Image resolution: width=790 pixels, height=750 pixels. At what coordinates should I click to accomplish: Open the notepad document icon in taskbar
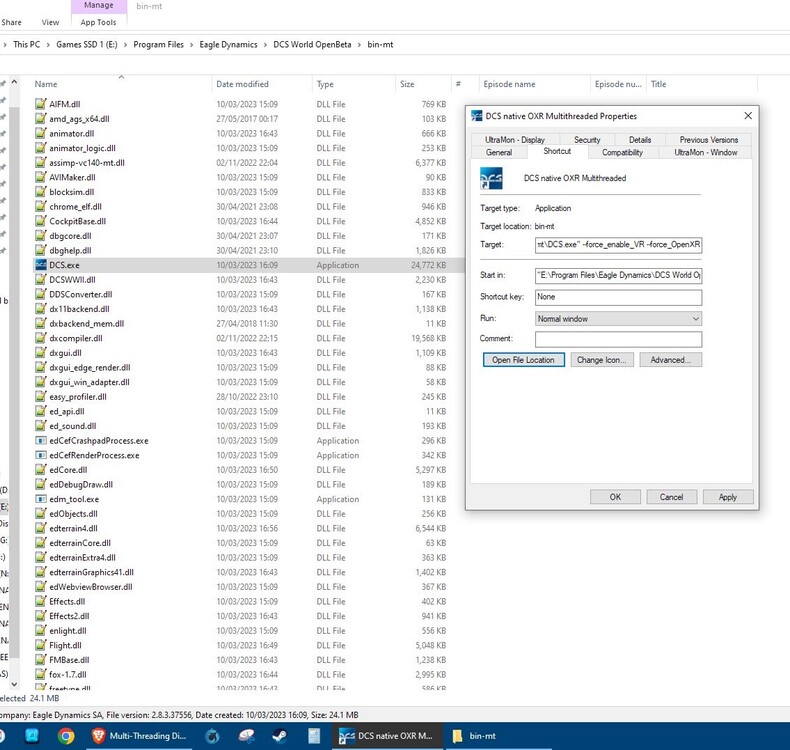tap(314, 736)
